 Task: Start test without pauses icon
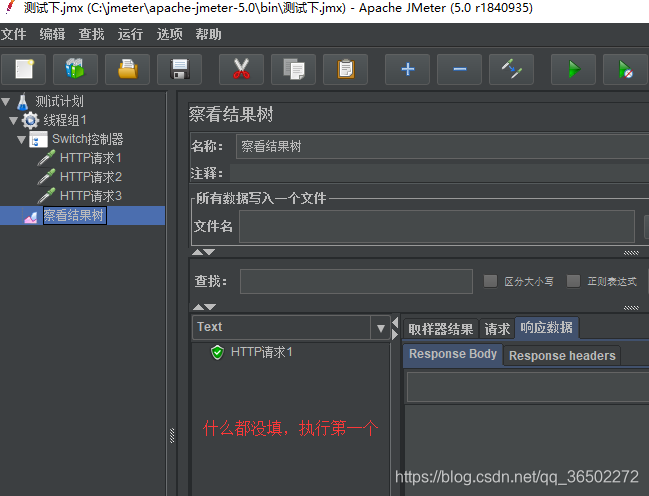pyautogui.click(x=625, y=69)
